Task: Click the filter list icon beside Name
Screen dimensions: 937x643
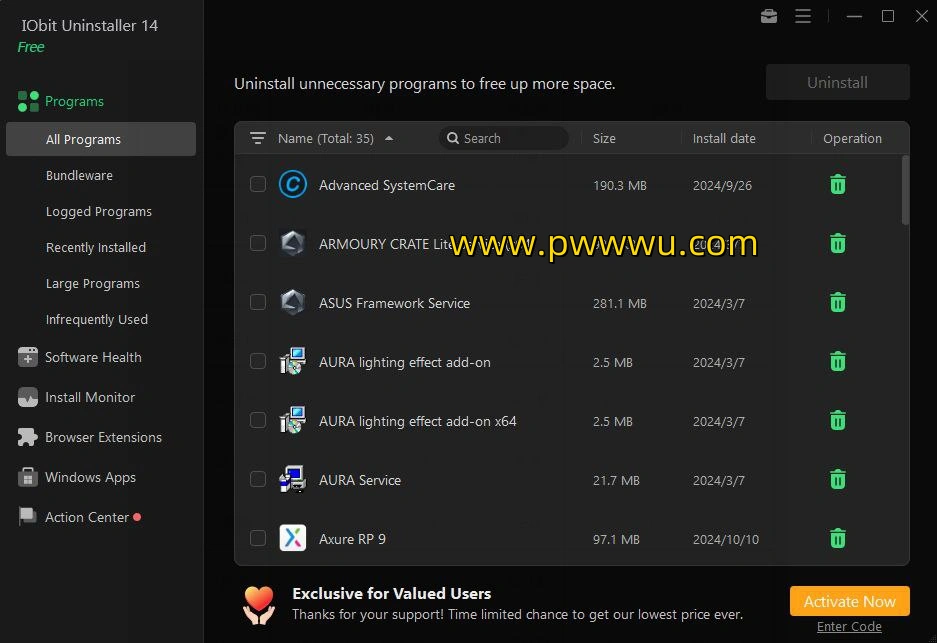Action: [x=258, y=139]
